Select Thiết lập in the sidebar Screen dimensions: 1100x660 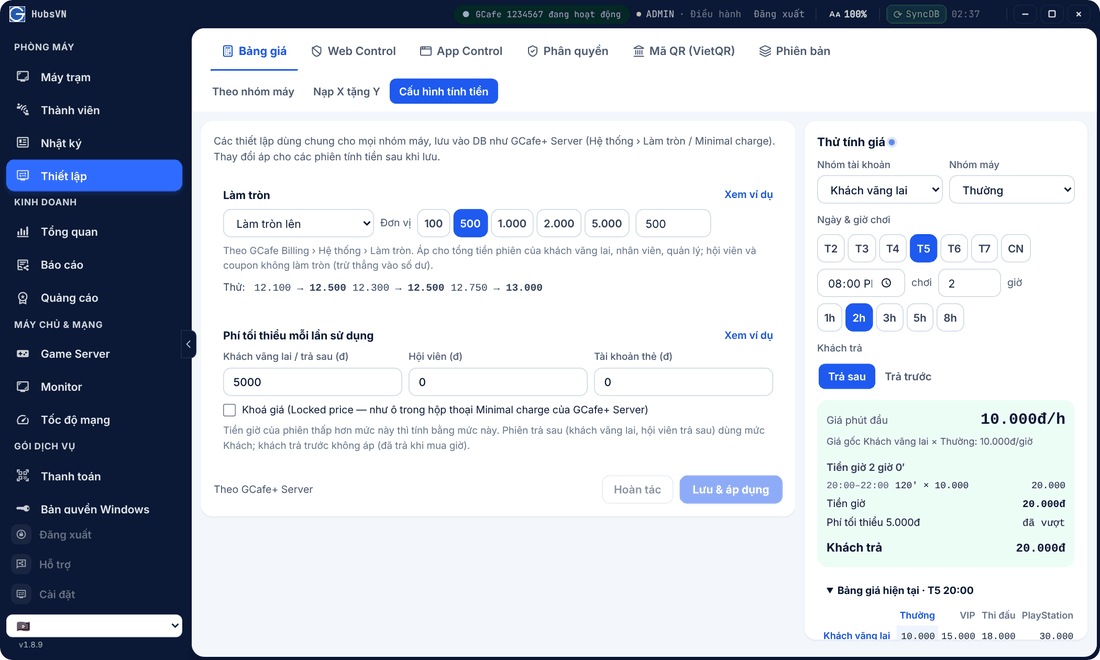coord(94,175)
